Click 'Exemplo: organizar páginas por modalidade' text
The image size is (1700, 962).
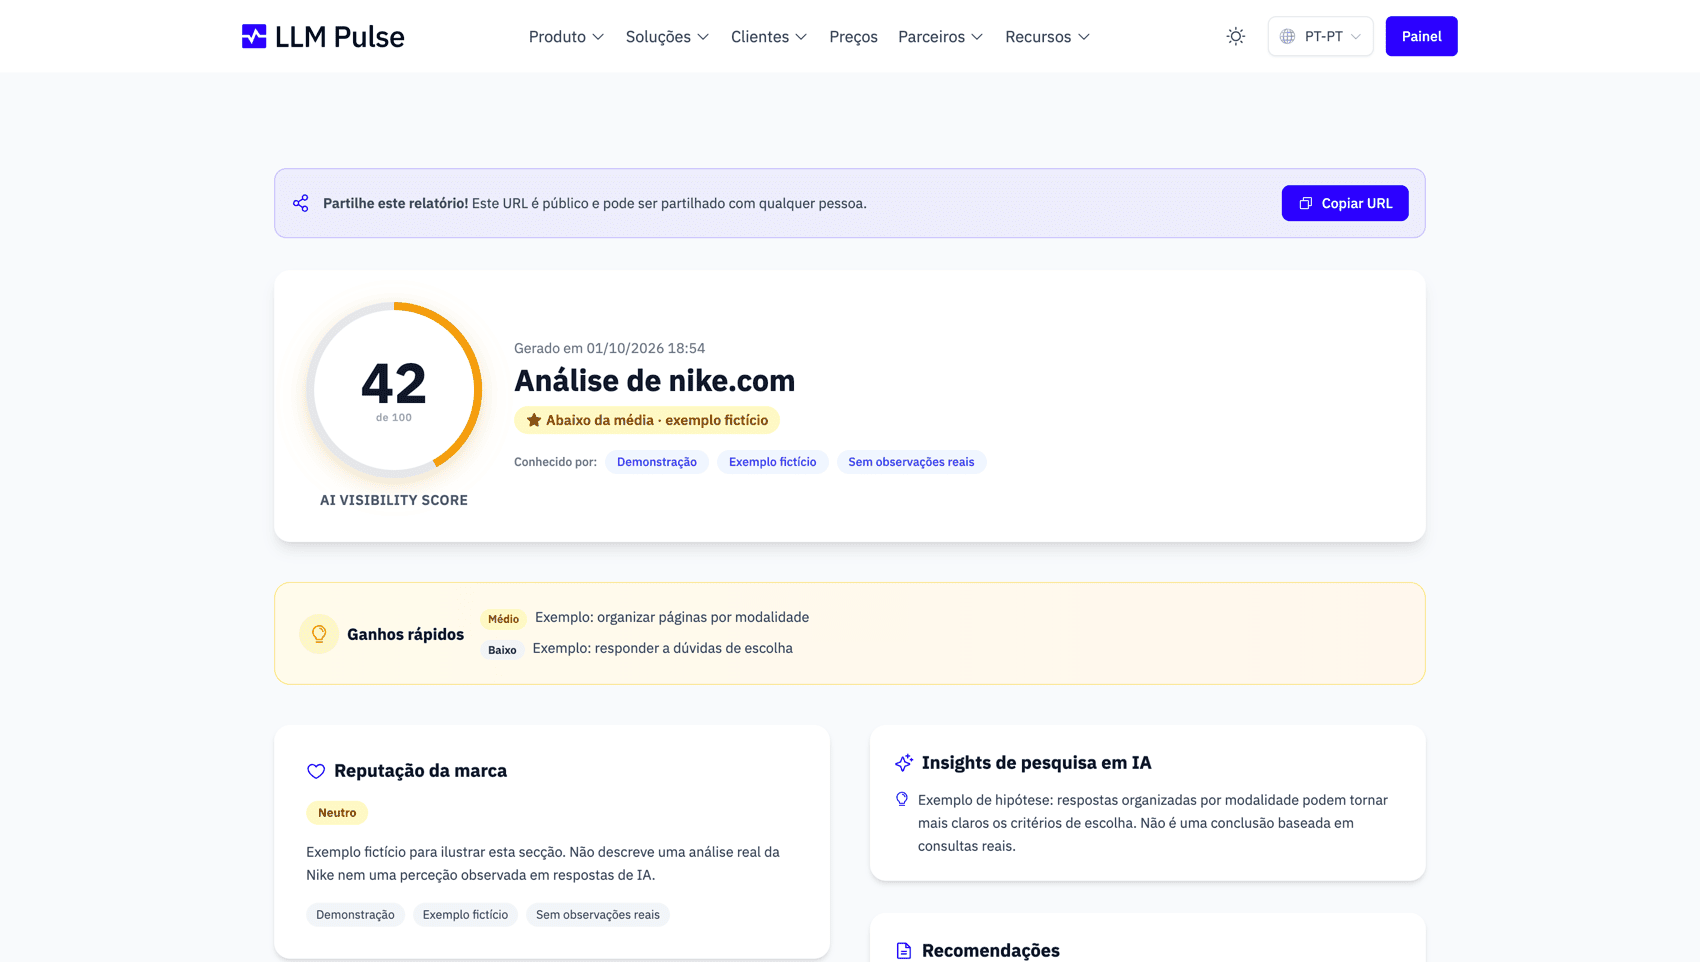click(x=672, y=617)
